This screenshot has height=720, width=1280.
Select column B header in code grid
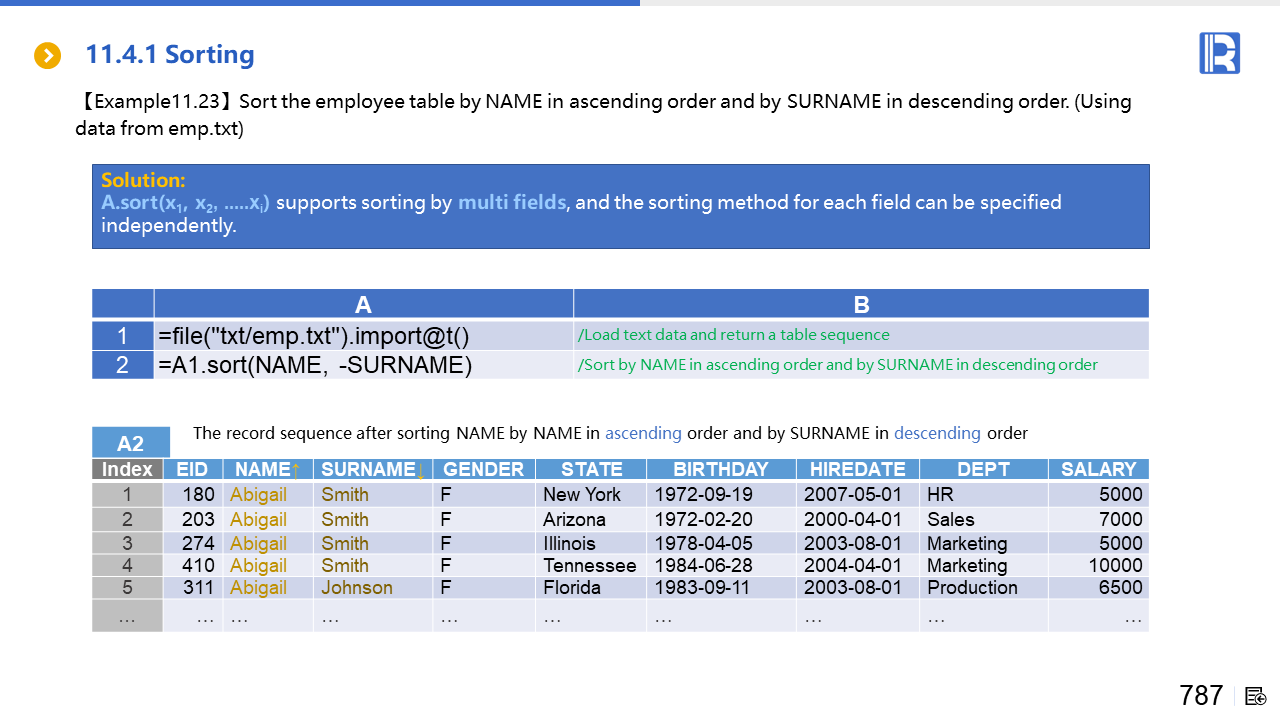coord(861,304)
